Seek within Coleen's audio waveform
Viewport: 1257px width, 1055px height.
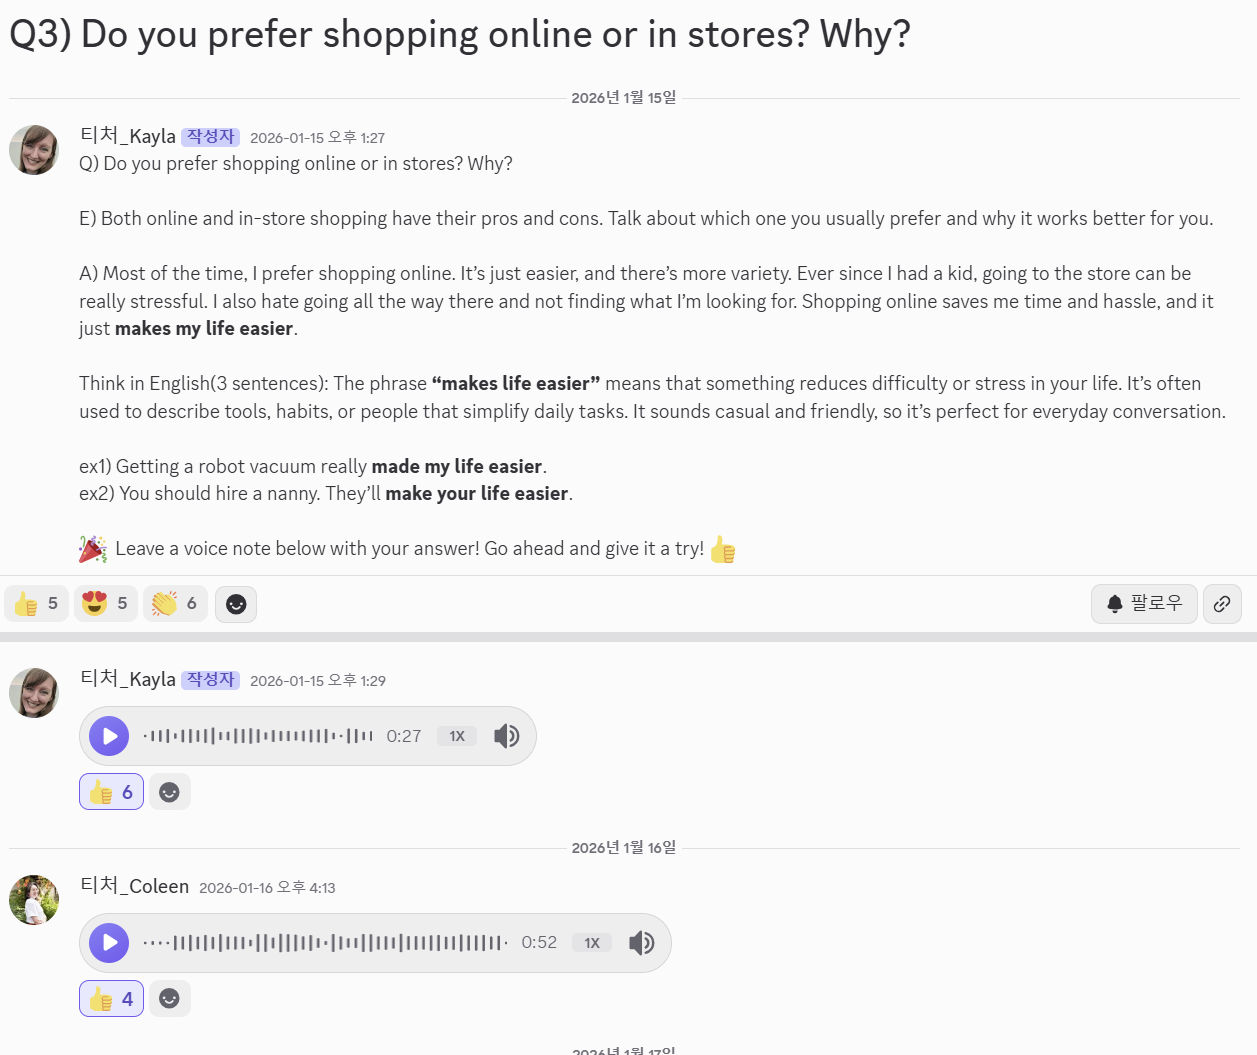pos(325,943)
